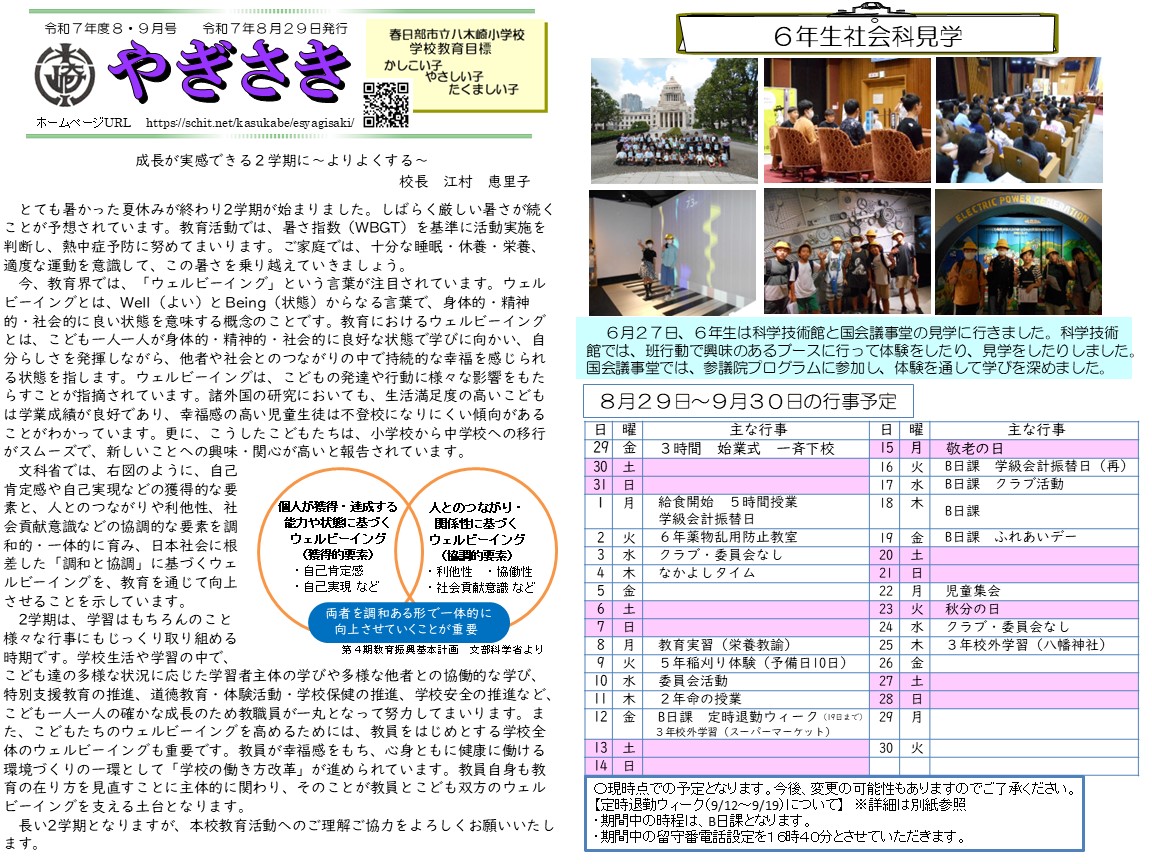Open the photo of students in red chairs
Screen dimensions: 1152x864
tap(846, 121)
